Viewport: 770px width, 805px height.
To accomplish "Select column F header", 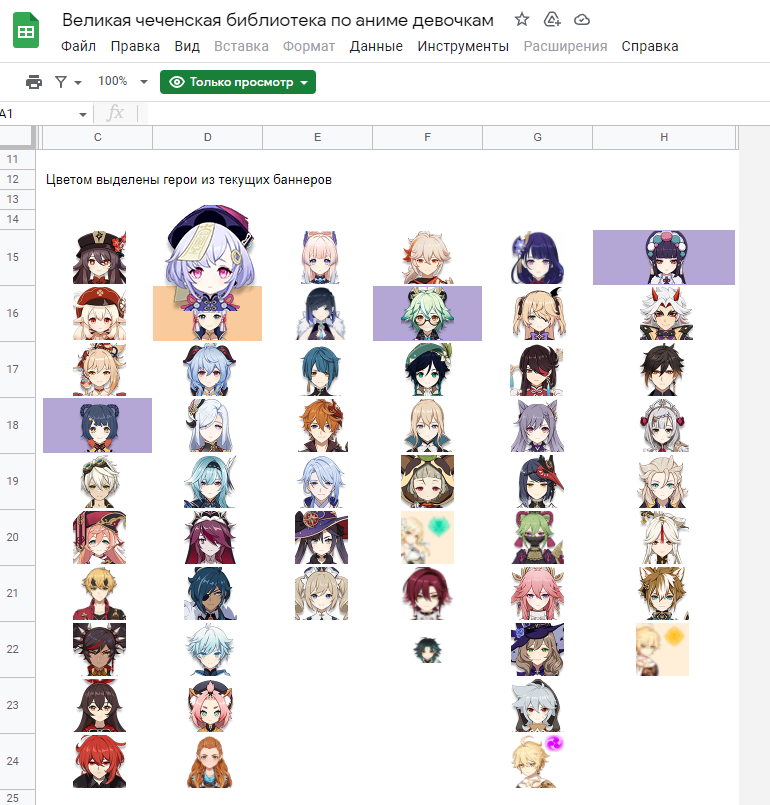I will [x=427, y=137].
